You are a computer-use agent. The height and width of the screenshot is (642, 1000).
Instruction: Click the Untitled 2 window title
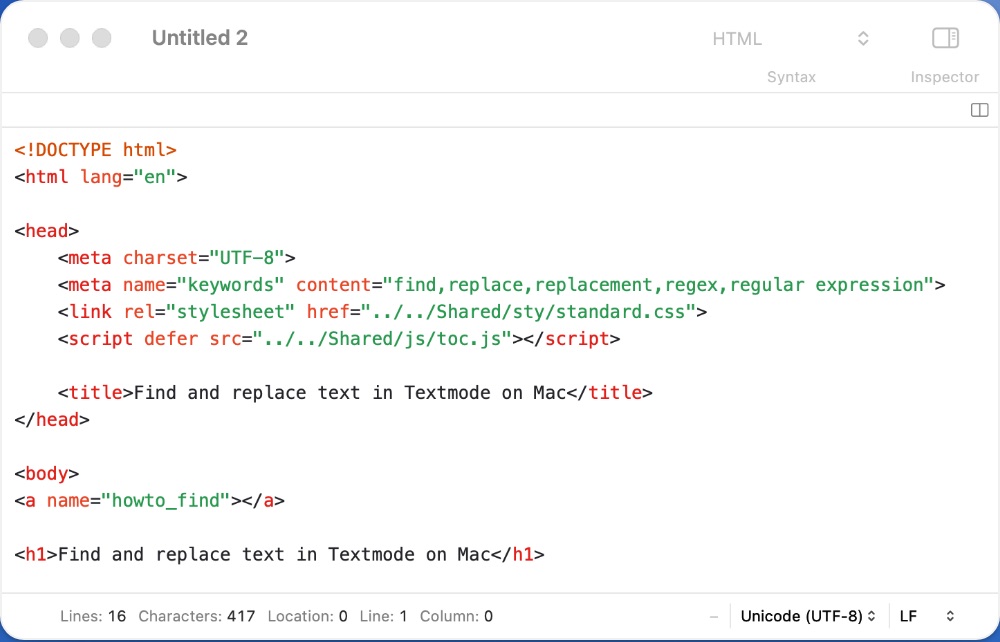point(200,38)
